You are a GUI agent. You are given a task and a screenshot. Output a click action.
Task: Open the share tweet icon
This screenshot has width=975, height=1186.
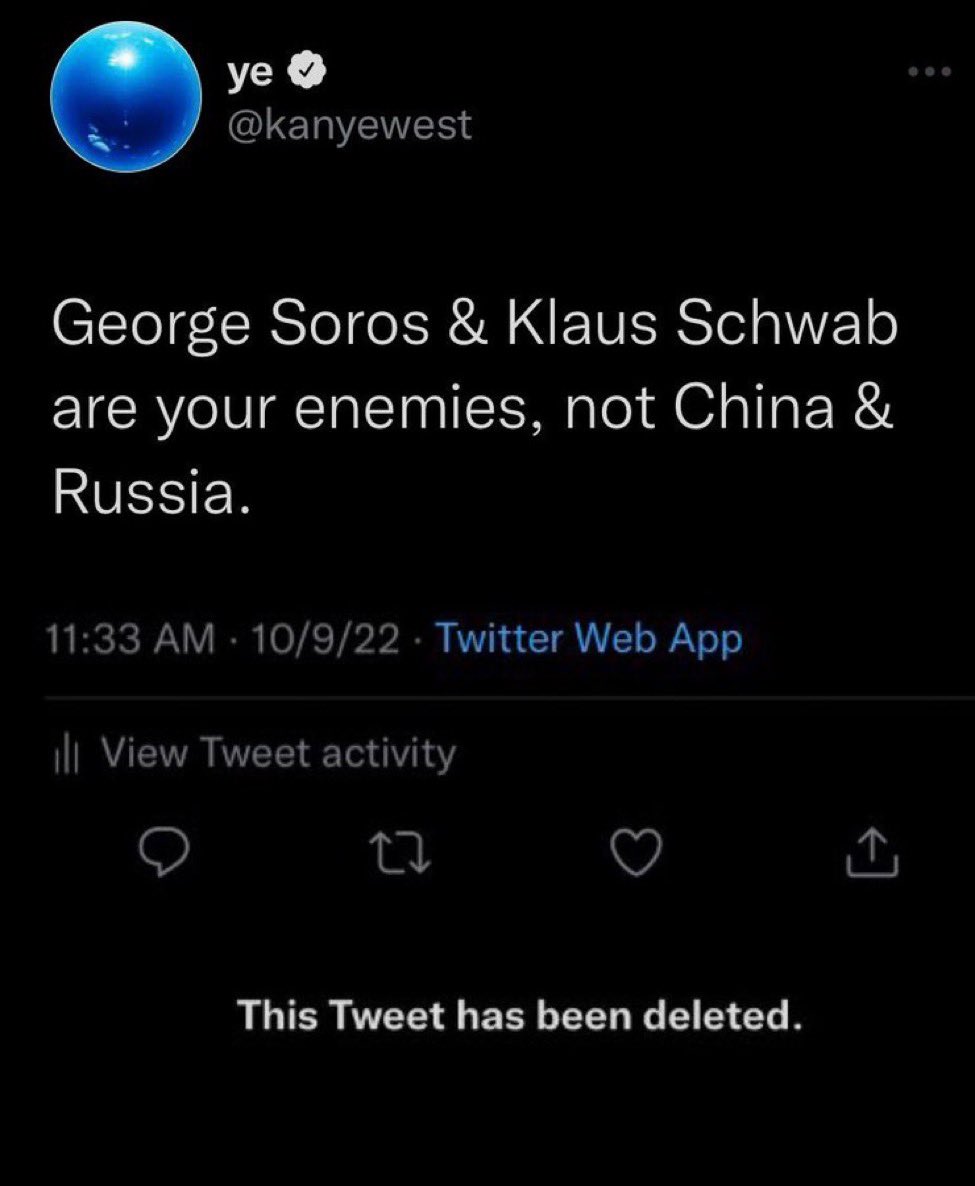point(871,852)
